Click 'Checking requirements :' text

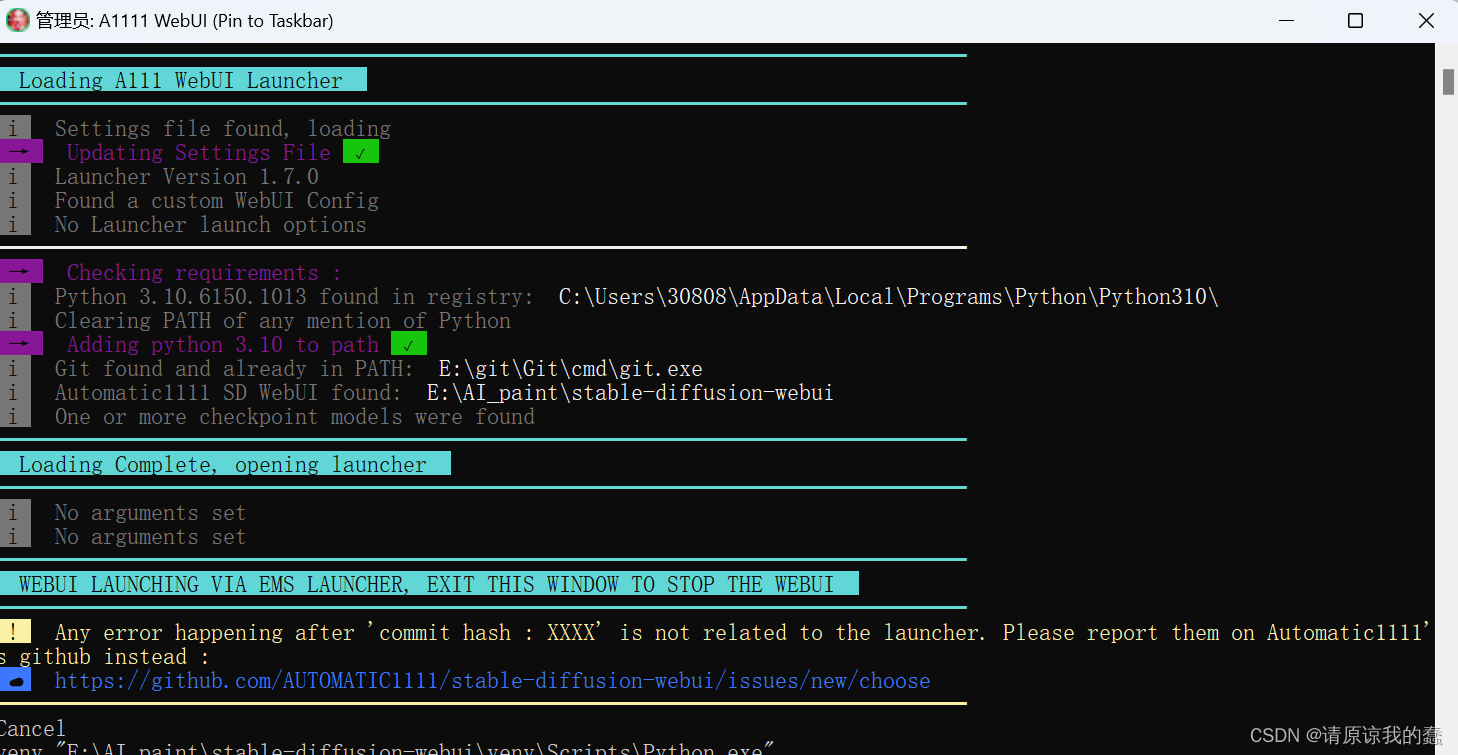point(204,273)
